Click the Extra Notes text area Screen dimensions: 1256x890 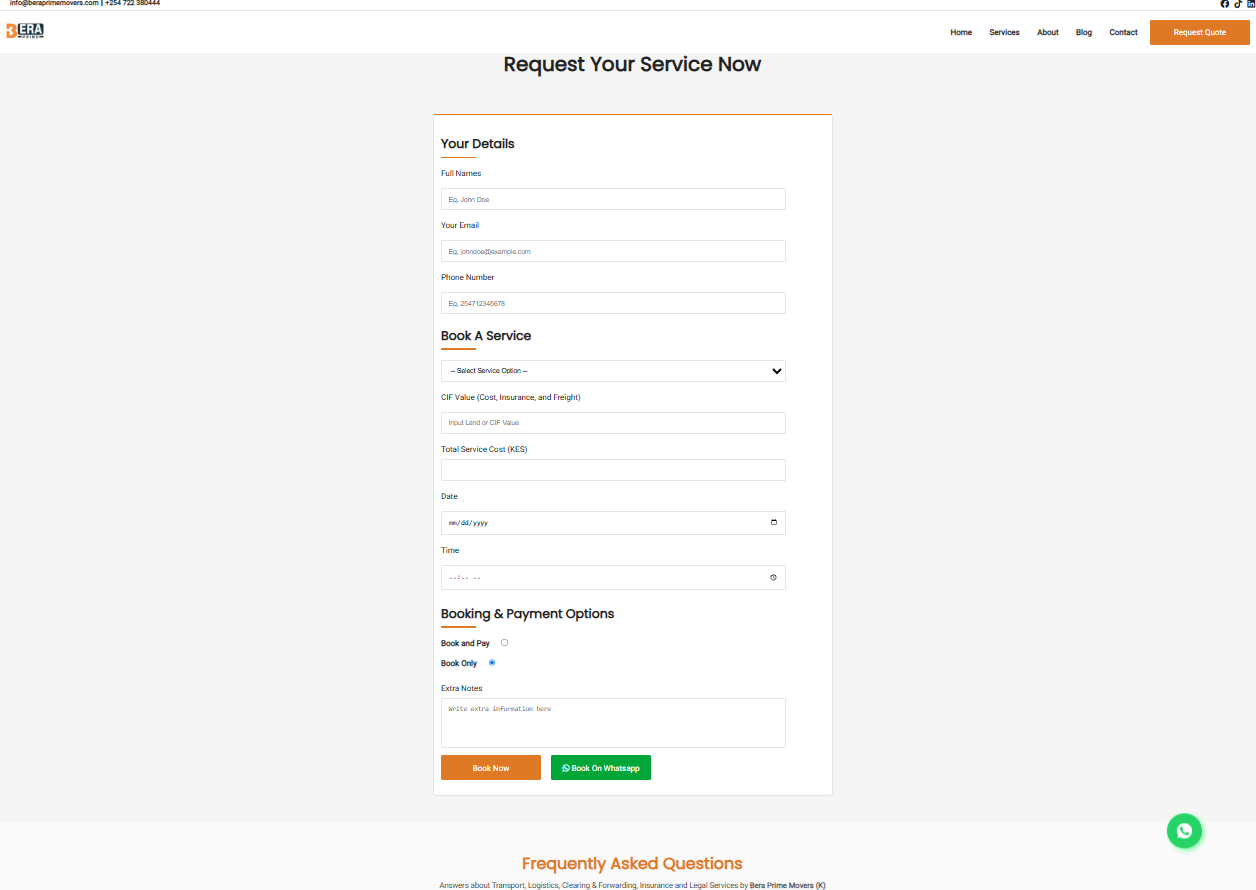(613, 722)
